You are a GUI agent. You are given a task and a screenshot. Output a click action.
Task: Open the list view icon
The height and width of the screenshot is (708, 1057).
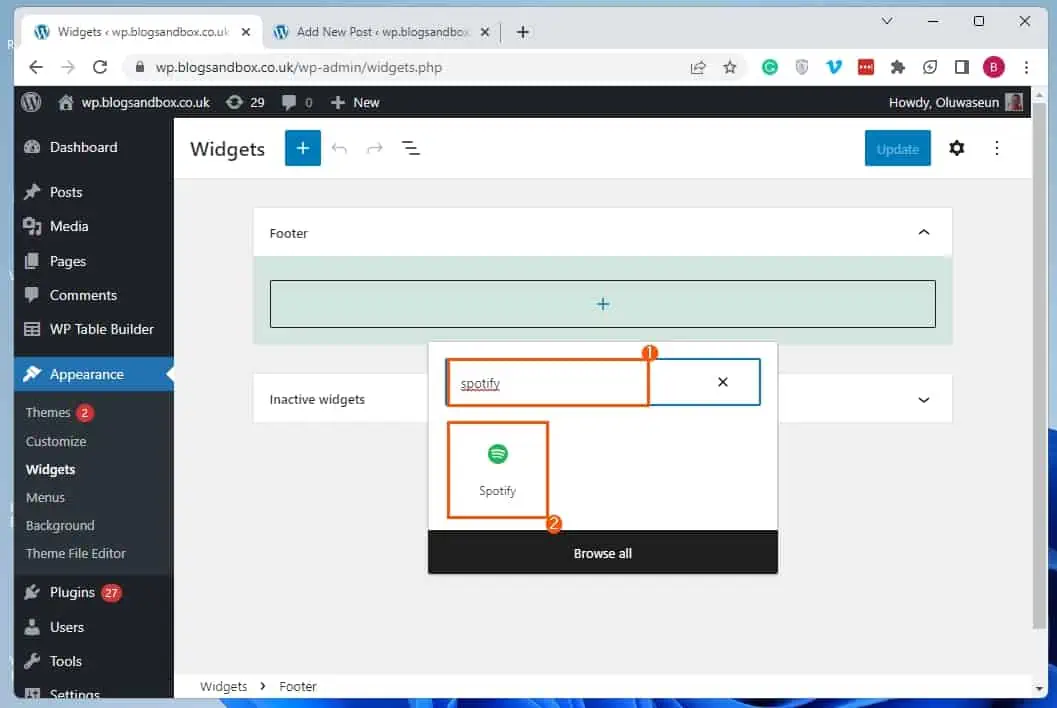tap(411, 148)
